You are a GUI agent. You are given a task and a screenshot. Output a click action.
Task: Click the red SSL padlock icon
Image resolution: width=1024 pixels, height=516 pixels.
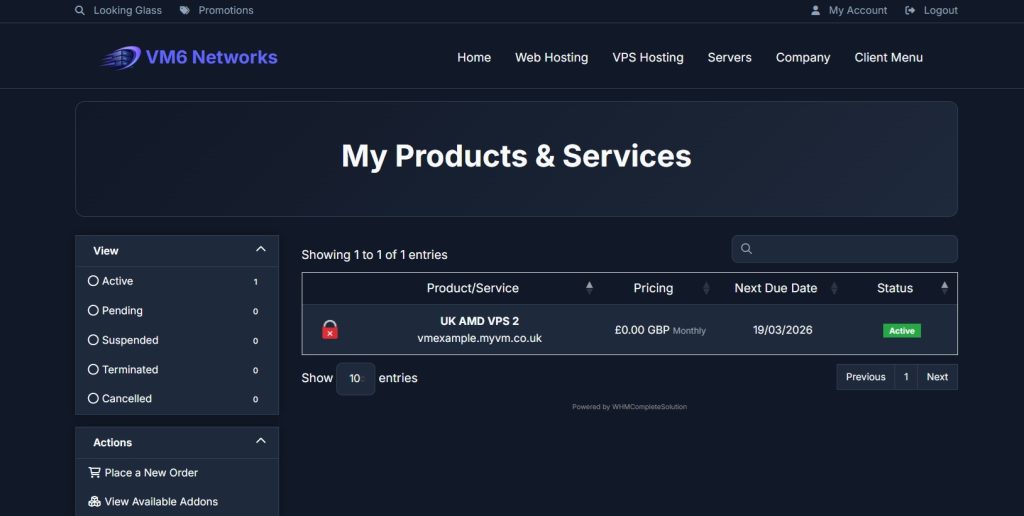(x=330, y=329)
